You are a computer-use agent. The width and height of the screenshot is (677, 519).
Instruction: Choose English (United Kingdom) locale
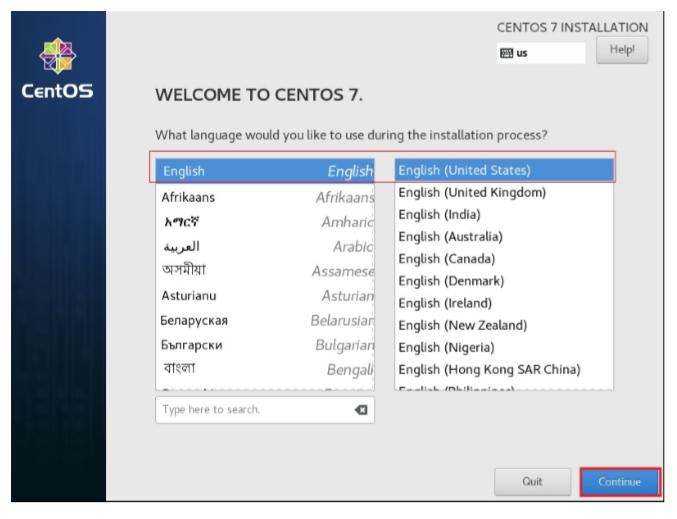[x=504, y=192]
